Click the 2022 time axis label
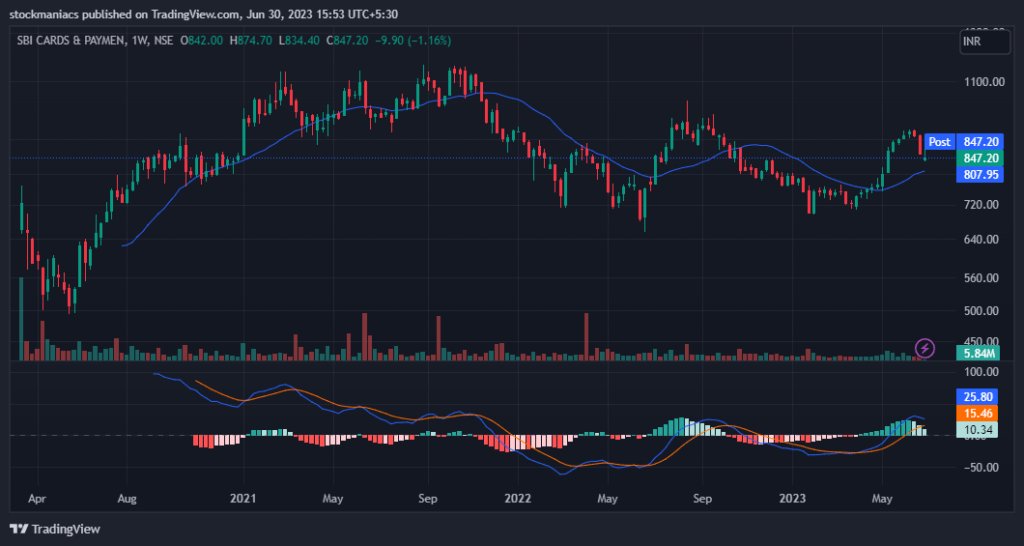 pos(518,498)
